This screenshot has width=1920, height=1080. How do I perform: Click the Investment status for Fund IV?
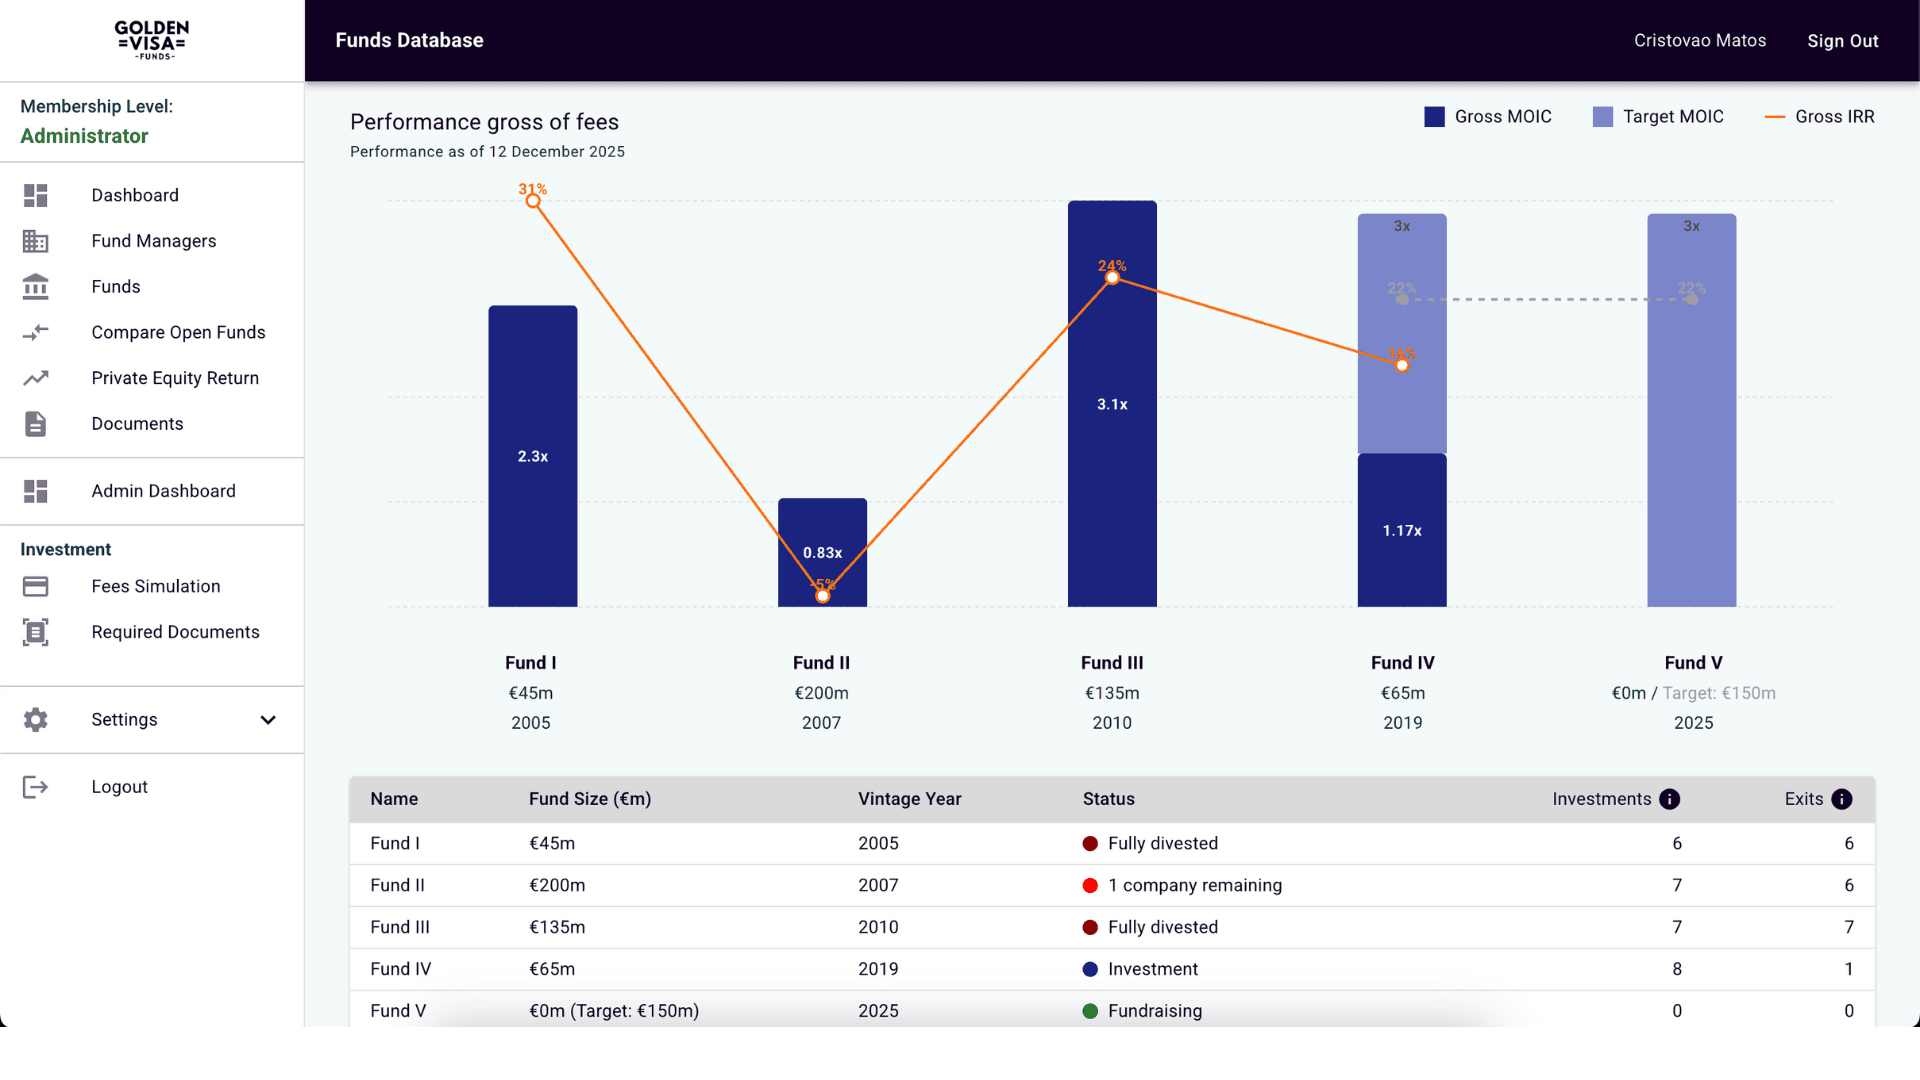point(1153,969)
